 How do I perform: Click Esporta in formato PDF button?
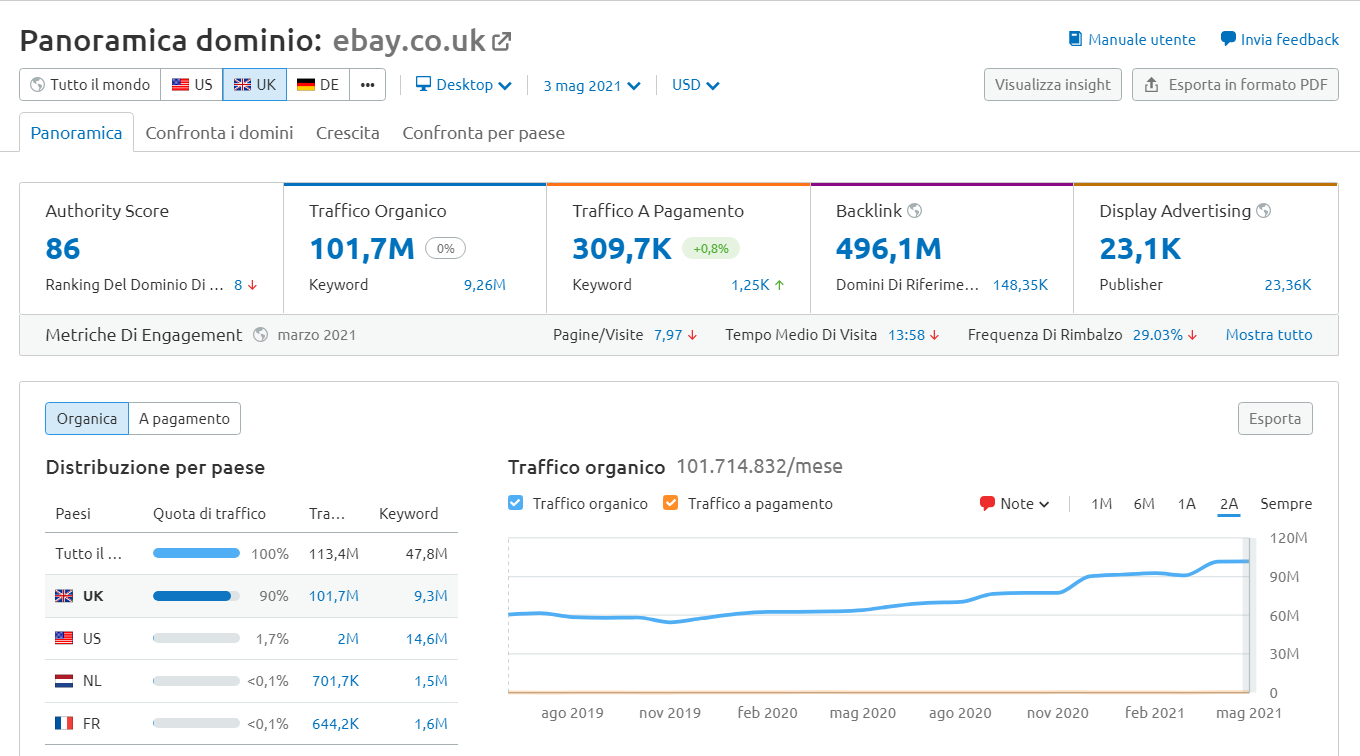tap(1235, 85)
